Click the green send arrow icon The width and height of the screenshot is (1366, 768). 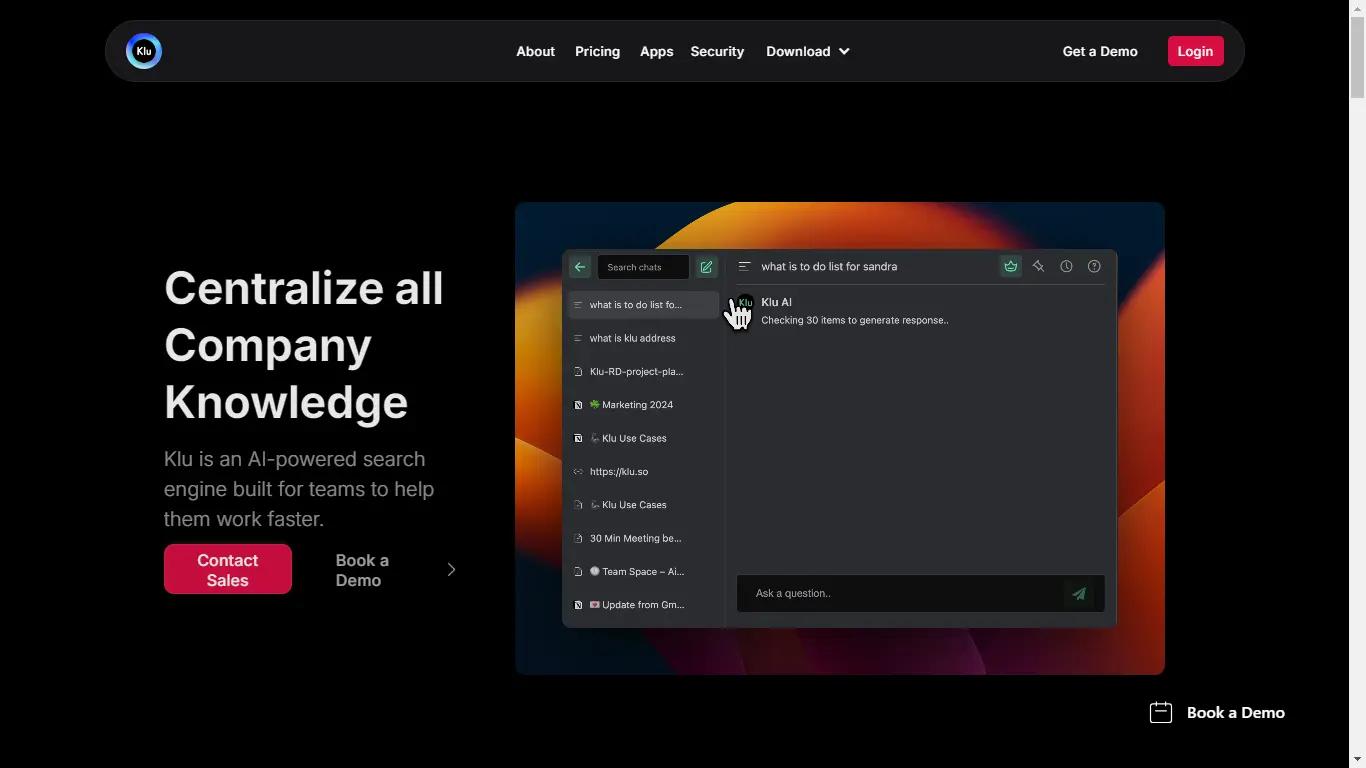pos(1079,594)
